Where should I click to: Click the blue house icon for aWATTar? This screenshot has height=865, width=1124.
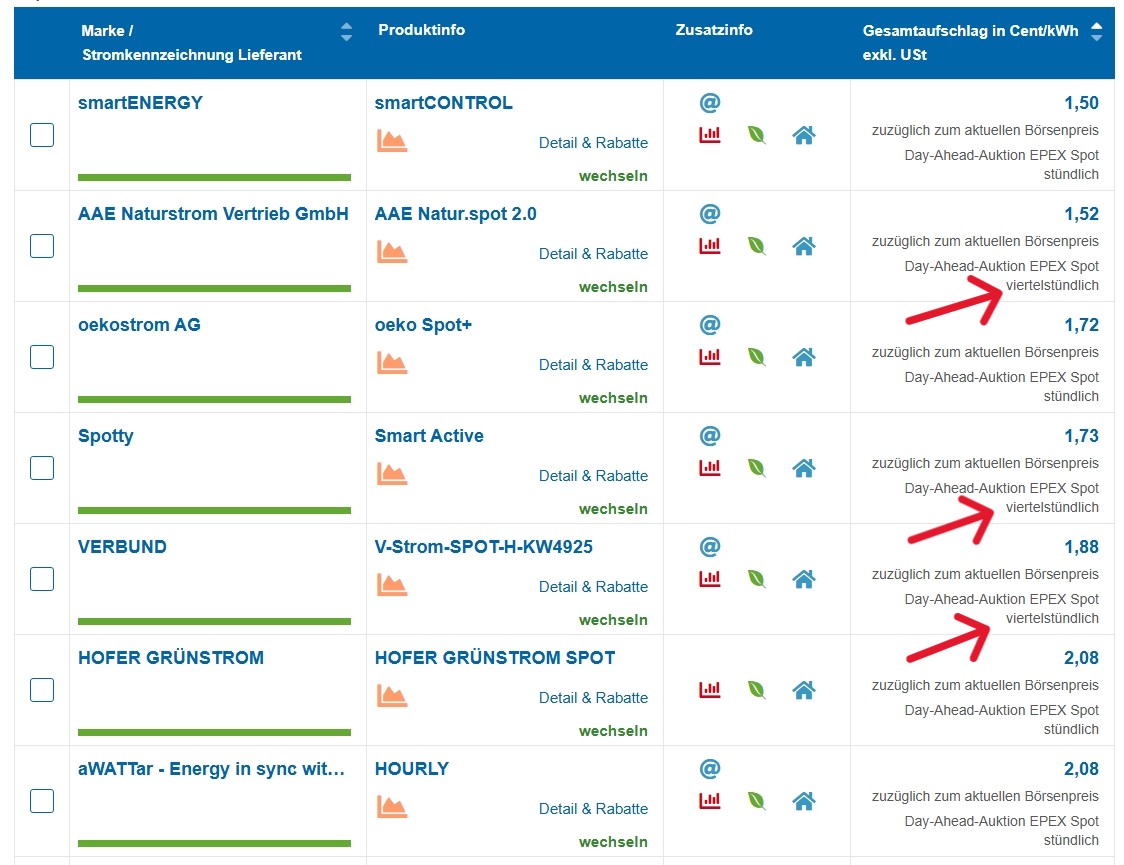(804, 801)
